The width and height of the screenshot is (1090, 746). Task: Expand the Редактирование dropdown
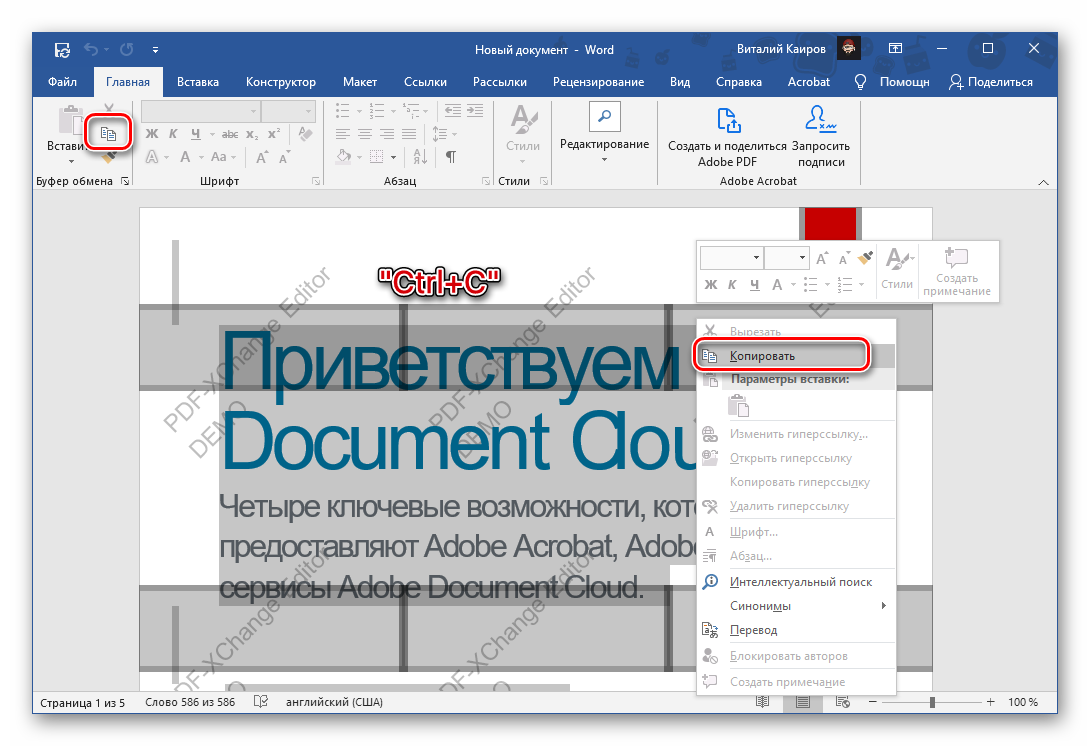click(x=604, y=160)
